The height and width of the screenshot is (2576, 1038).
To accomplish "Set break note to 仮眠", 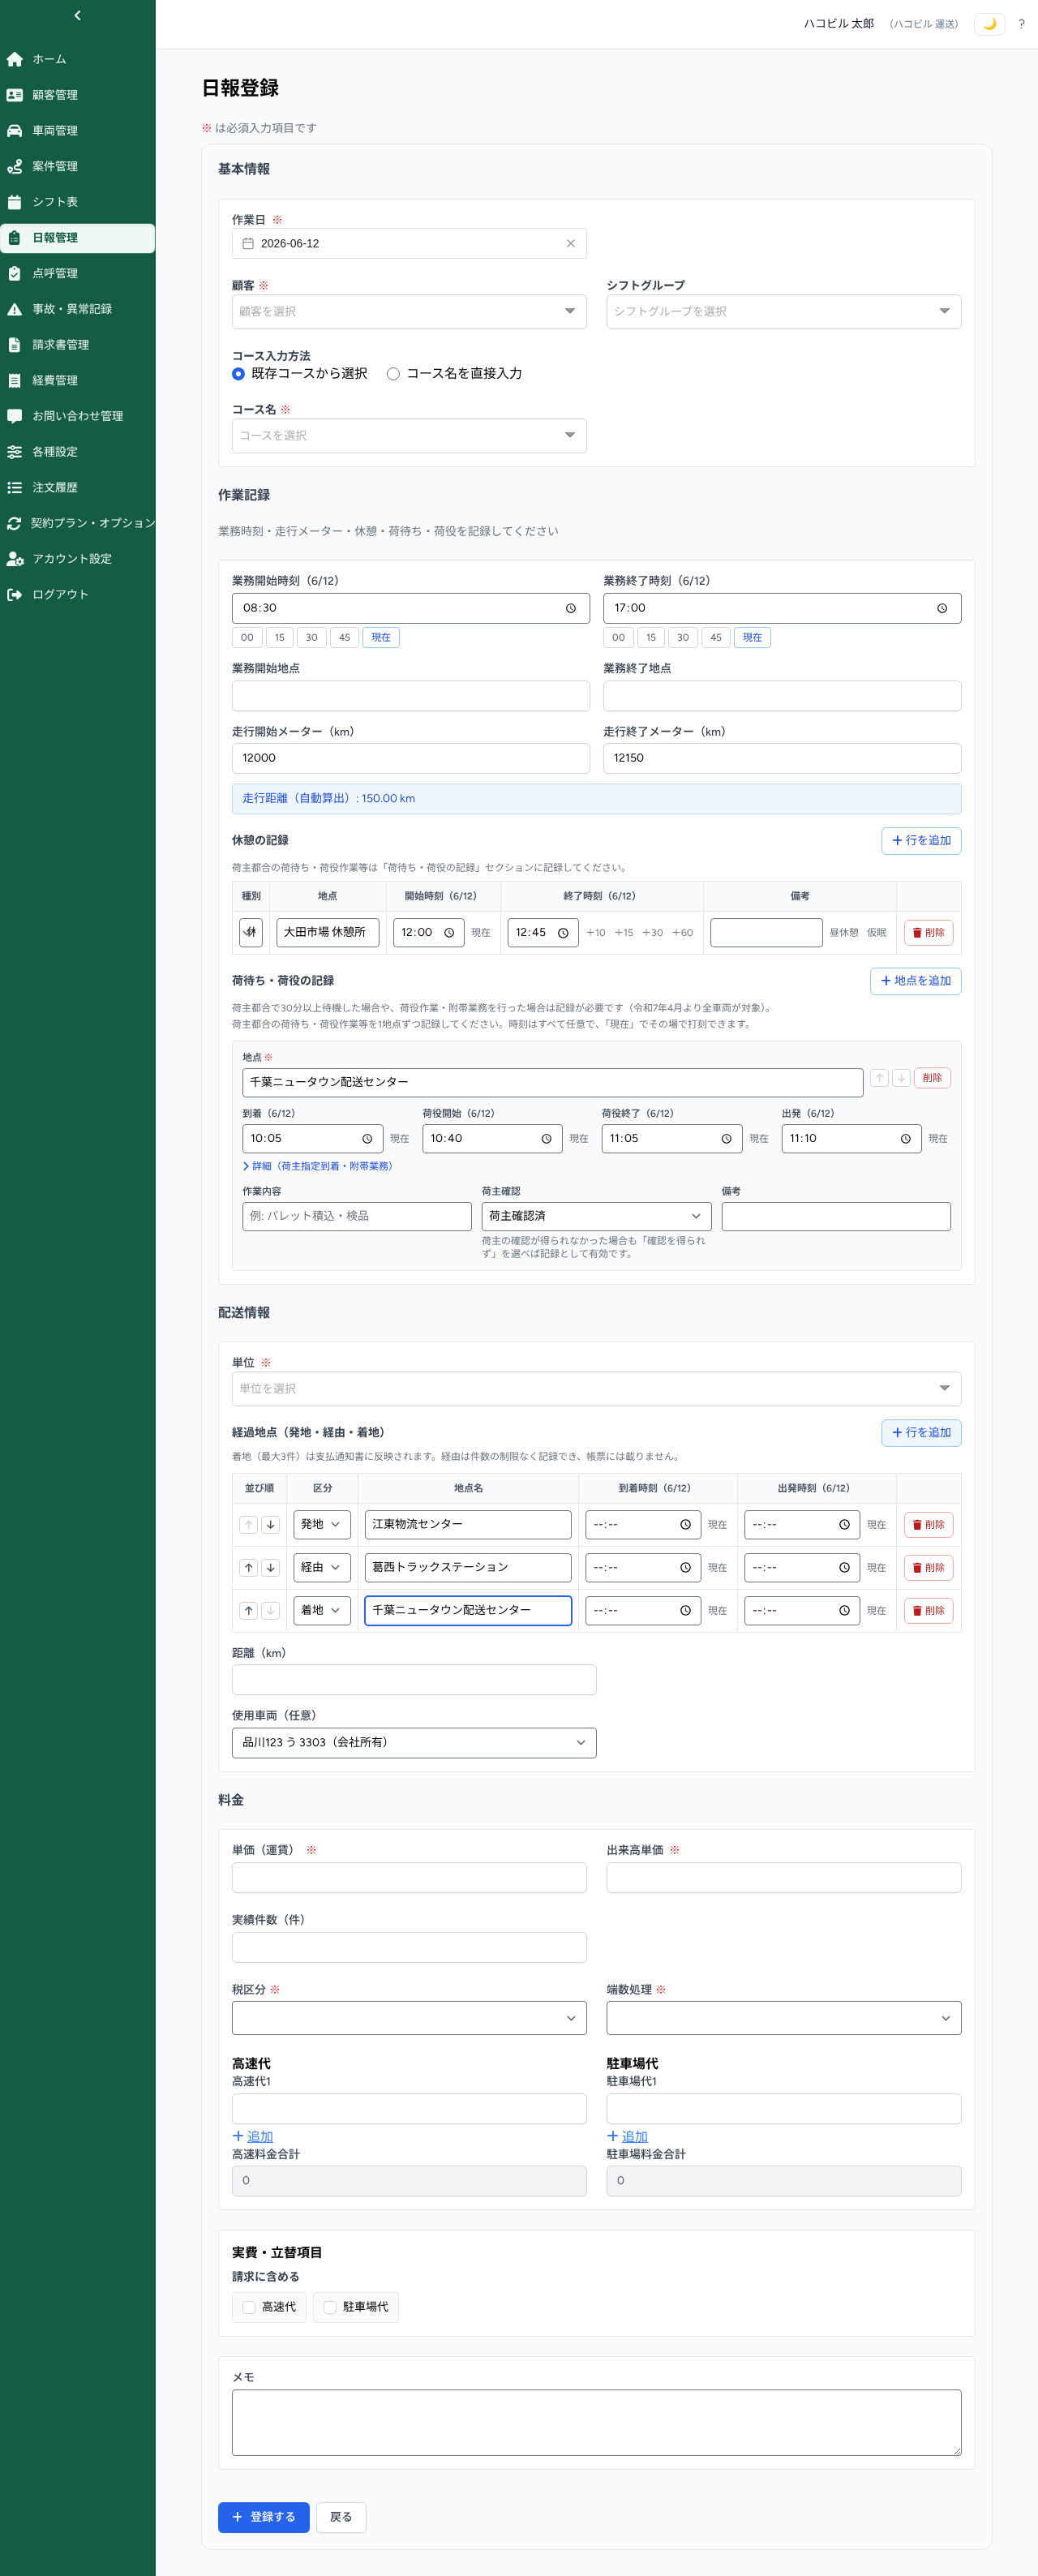I will pyautogui.click(x=876, y=933).
